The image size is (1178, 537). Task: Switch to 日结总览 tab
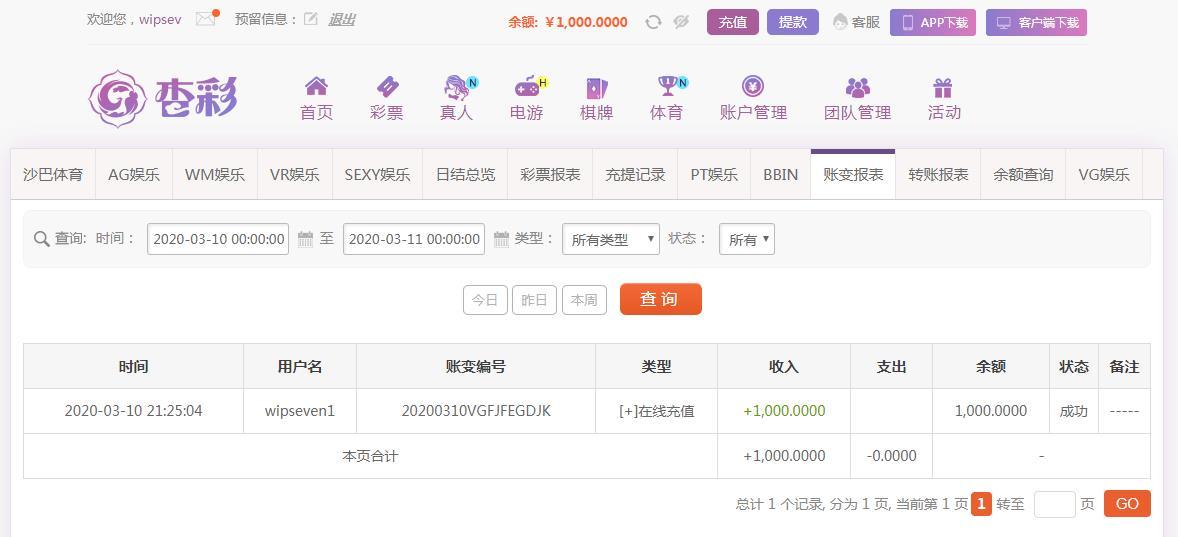[x=465, y=175]
